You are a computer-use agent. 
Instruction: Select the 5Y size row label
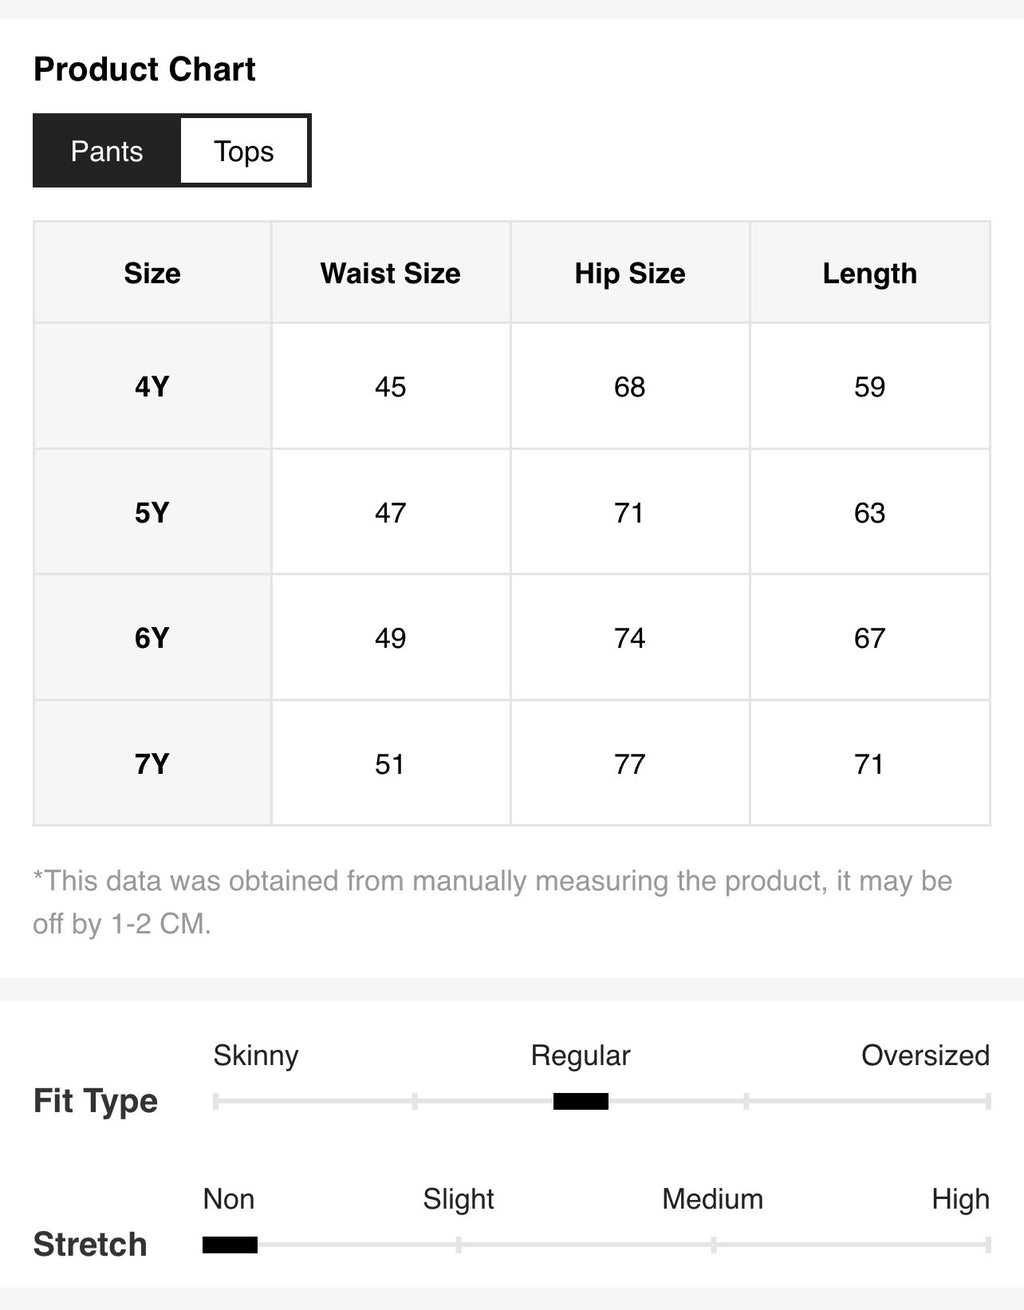click(x=152, y=512)
